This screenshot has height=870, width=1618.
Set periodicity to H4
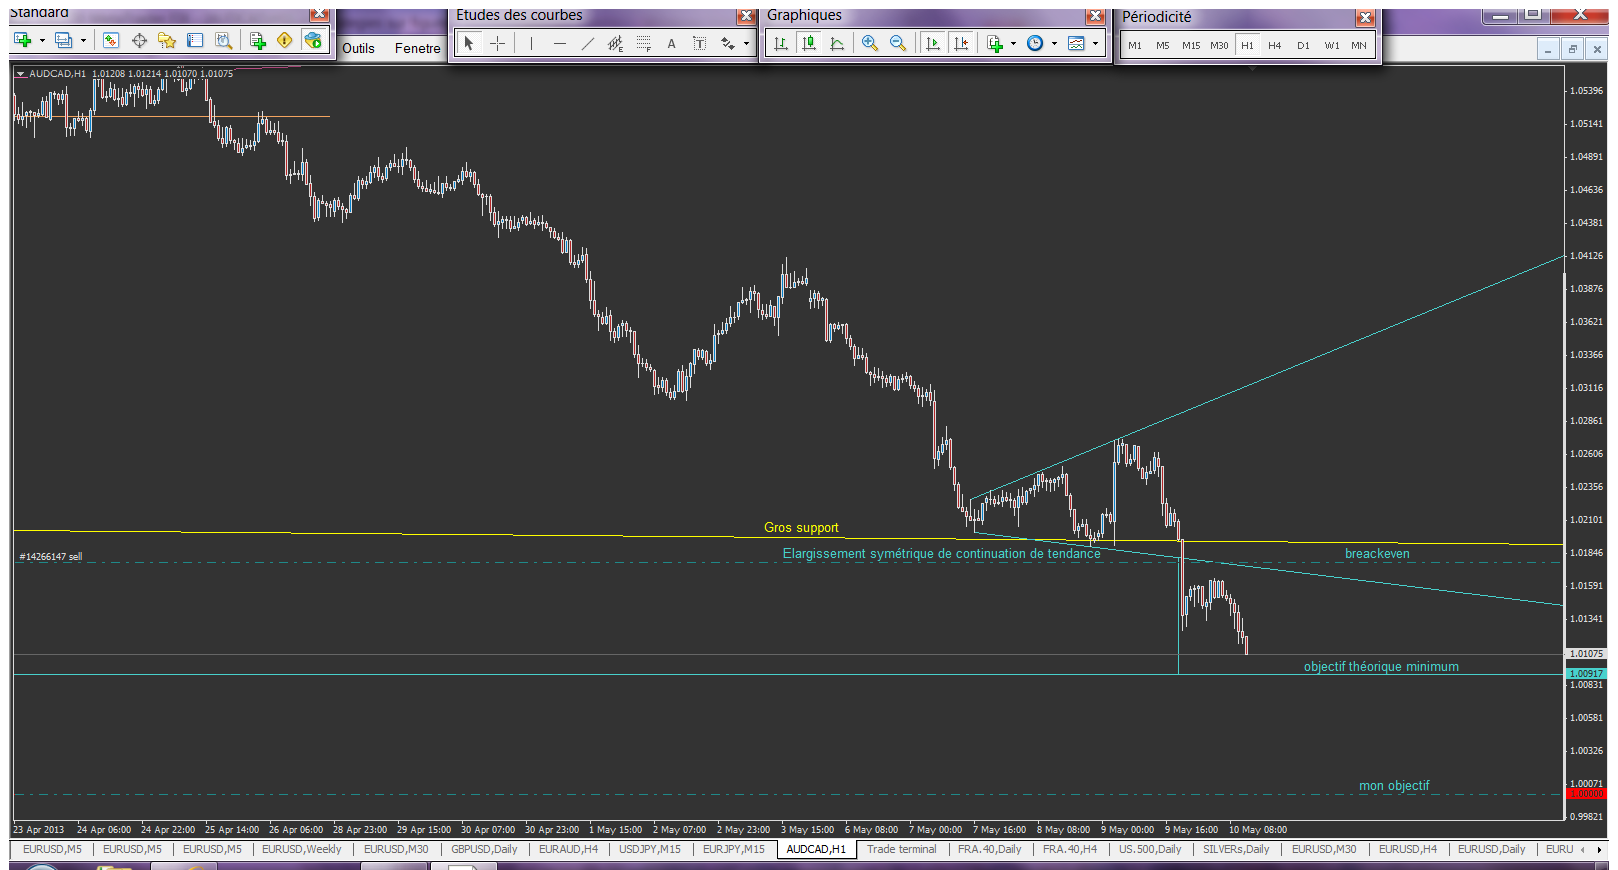tap(1274, 45)
